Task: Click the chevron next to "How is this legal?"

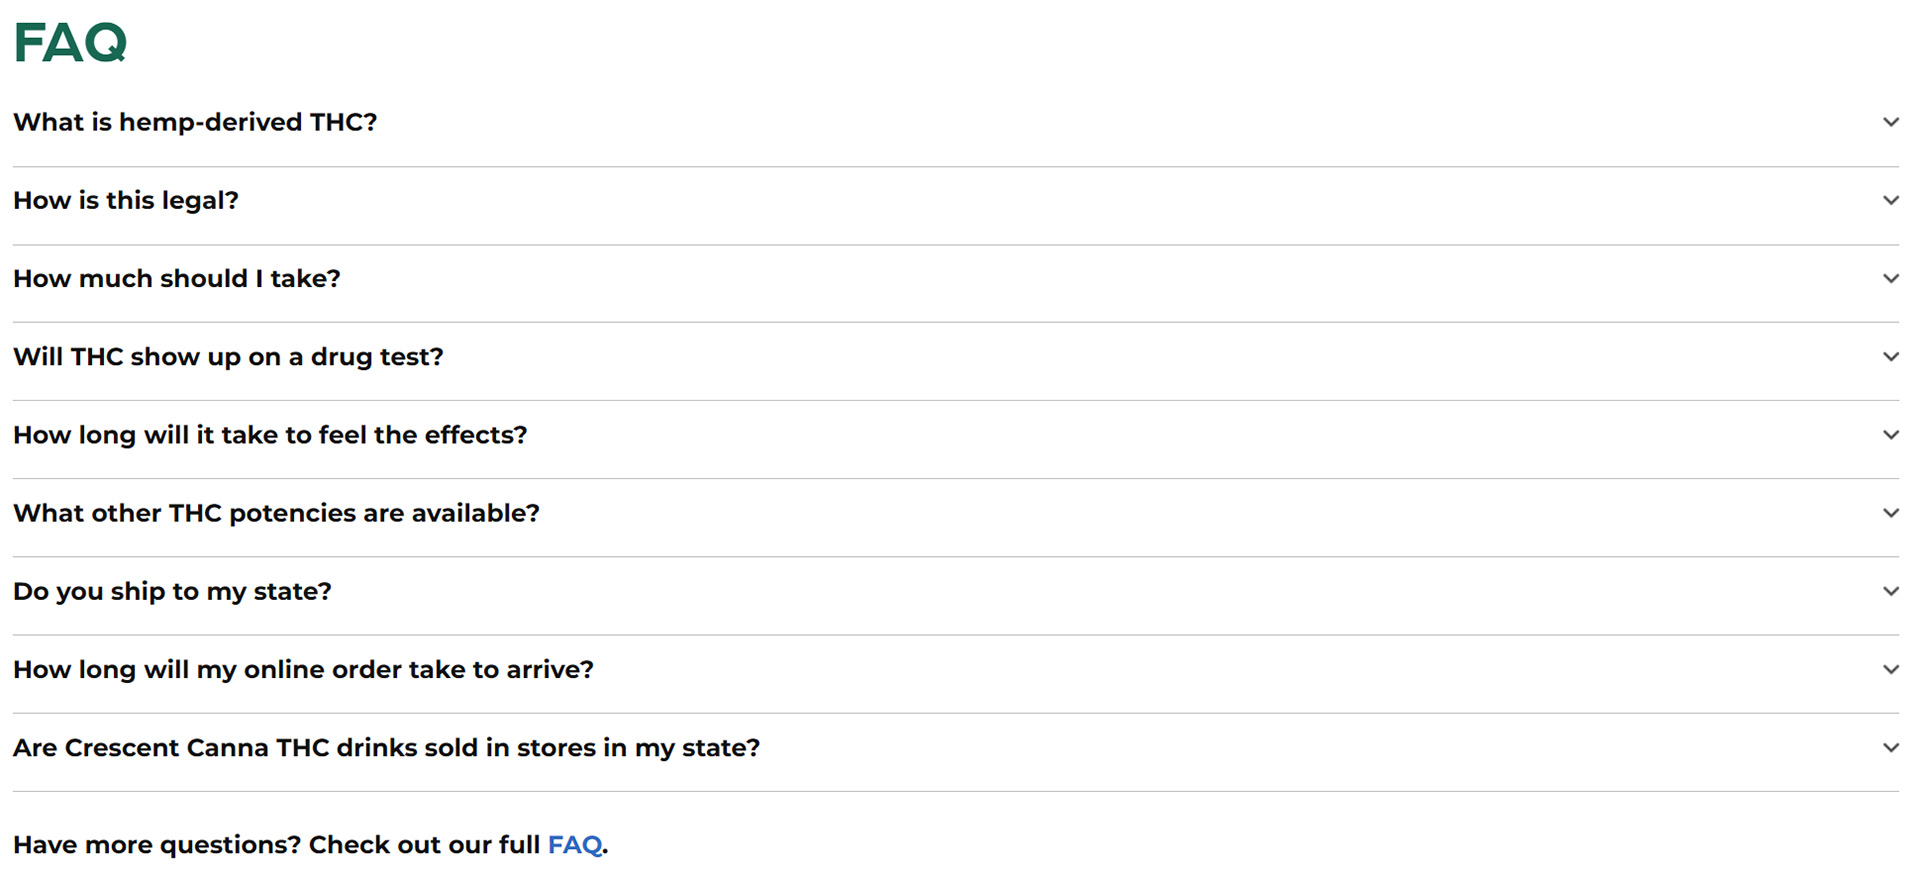Action: tap(1890, 200)
